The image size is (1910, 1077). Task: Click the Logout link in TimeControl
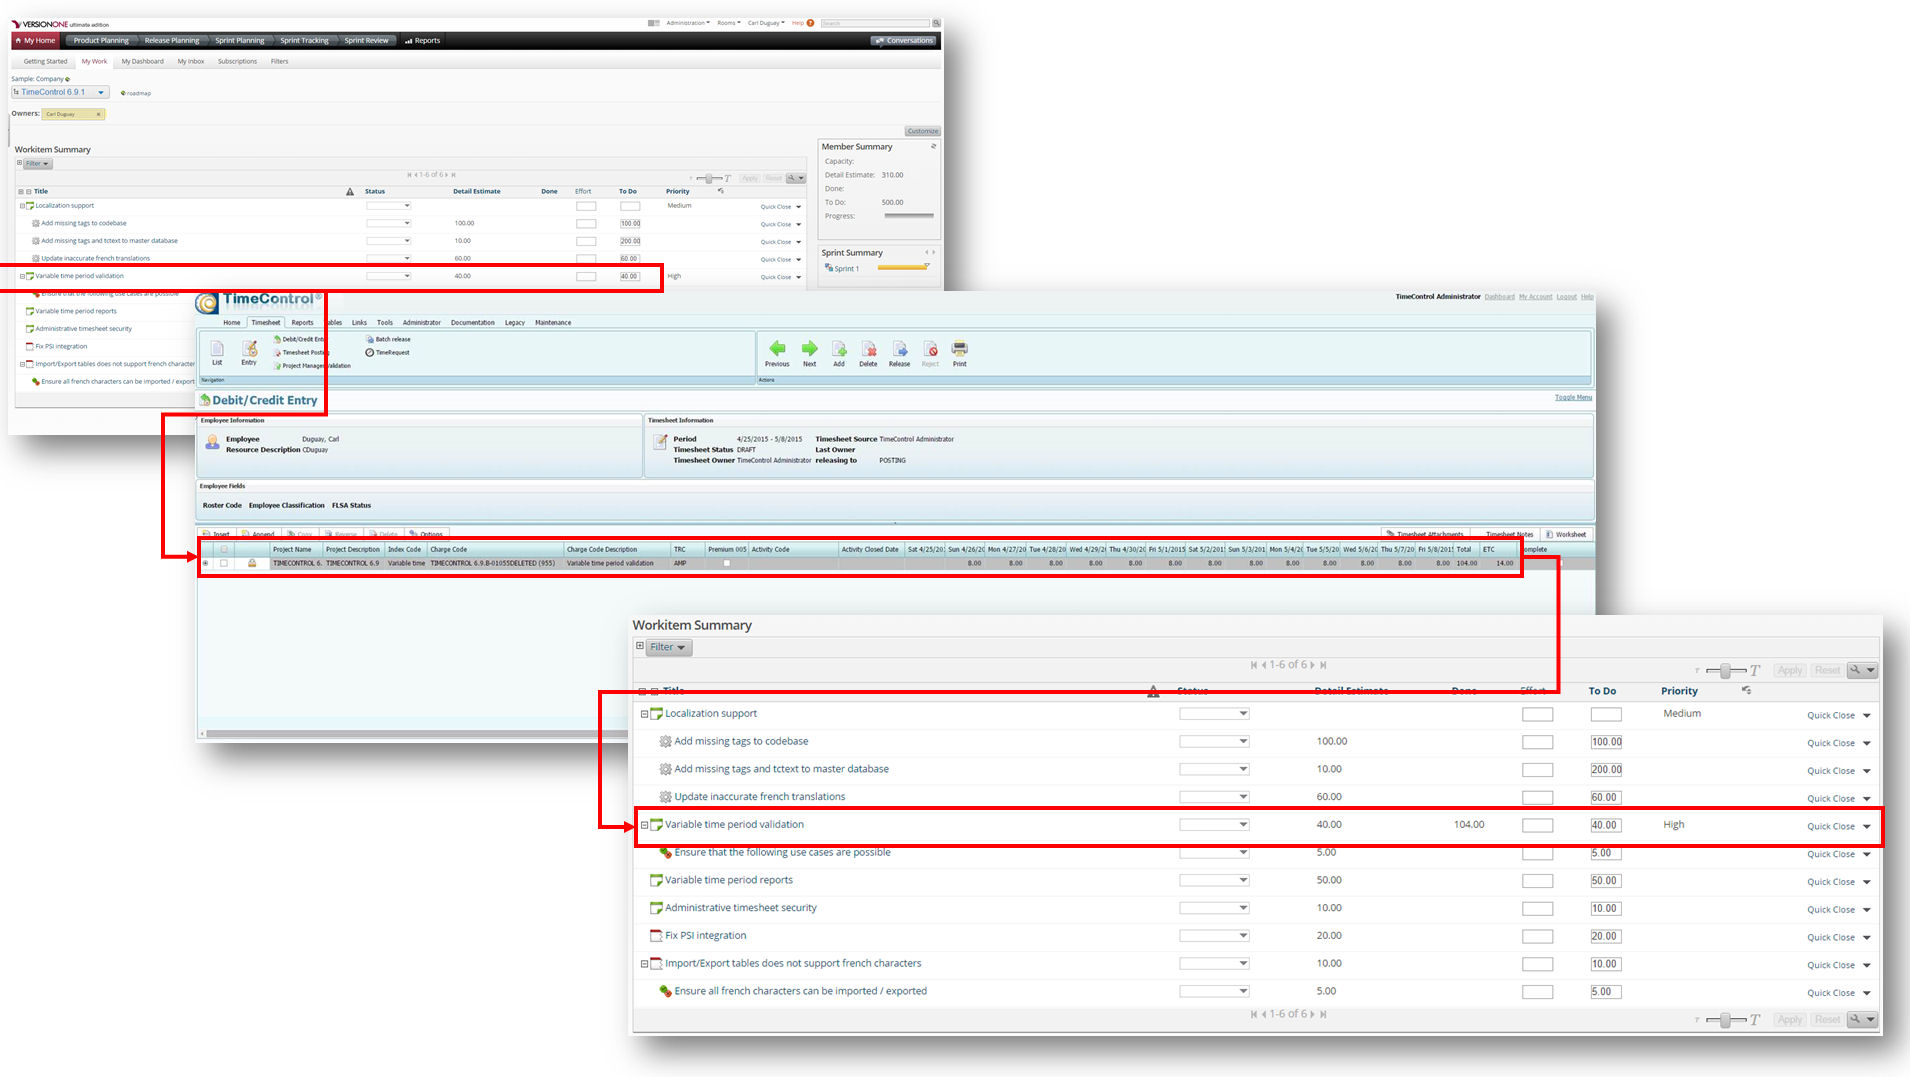pyautogui.click(x=1566, y=297)
